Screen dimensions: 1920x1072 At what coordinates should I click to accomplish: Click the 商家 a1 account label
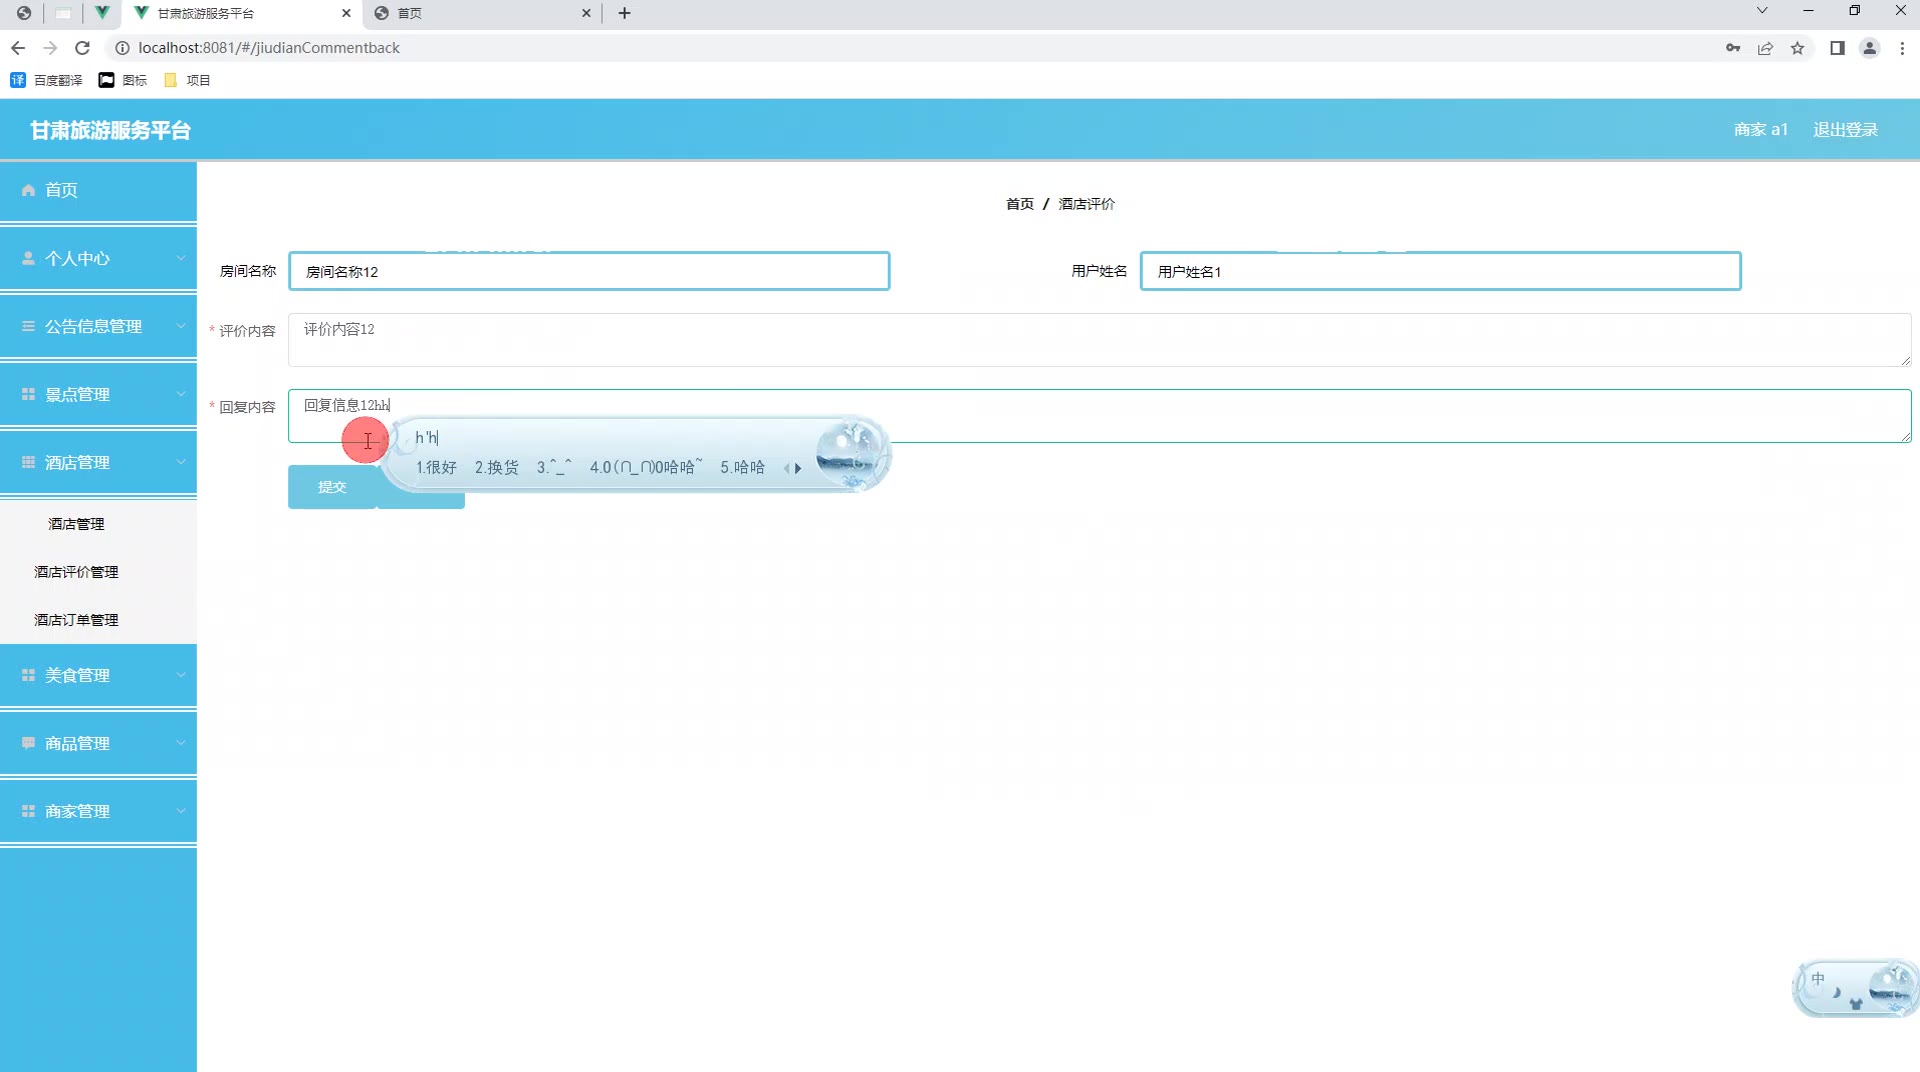[1760, 130]
